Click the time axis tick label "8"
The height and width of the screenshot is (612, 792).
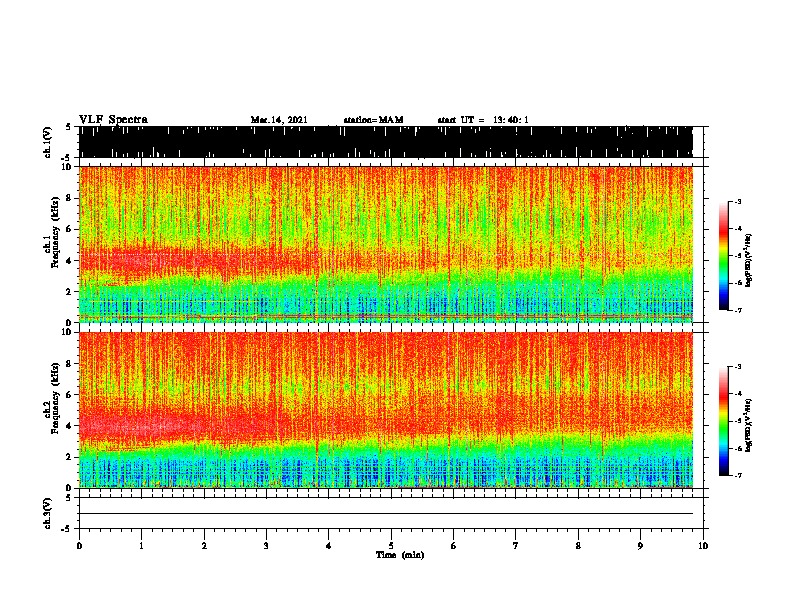[x=578, y=546]
